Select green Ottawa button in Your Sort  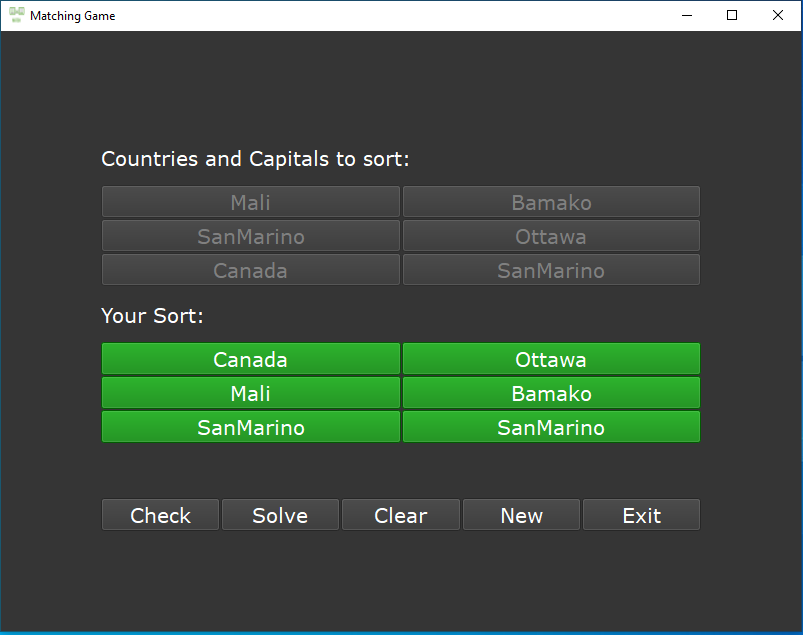click(x=551, y=359)
